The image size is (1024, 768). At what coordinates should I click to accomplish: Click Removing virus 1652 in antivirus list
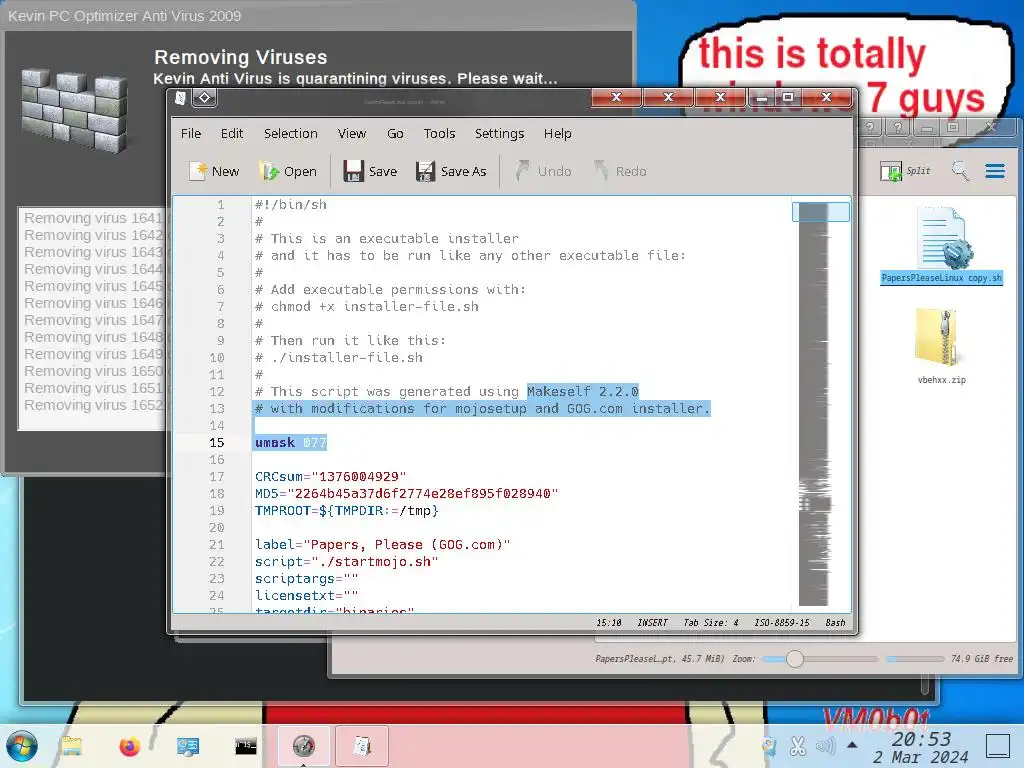93,405
